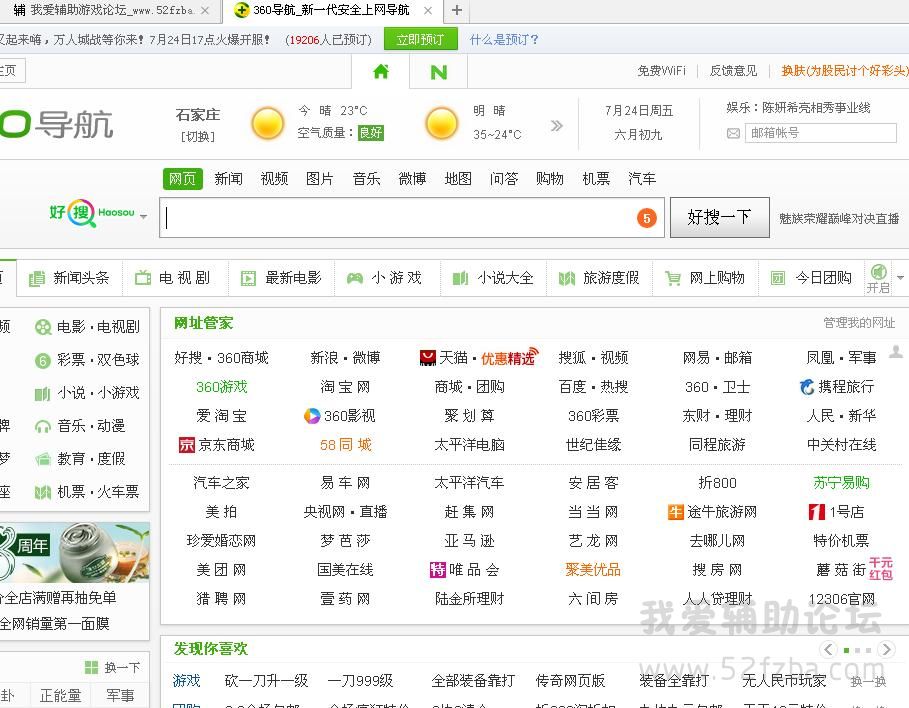The image size is (909, 708).
Task: Click the green 立即预订 button
Action: click(420, 39)
